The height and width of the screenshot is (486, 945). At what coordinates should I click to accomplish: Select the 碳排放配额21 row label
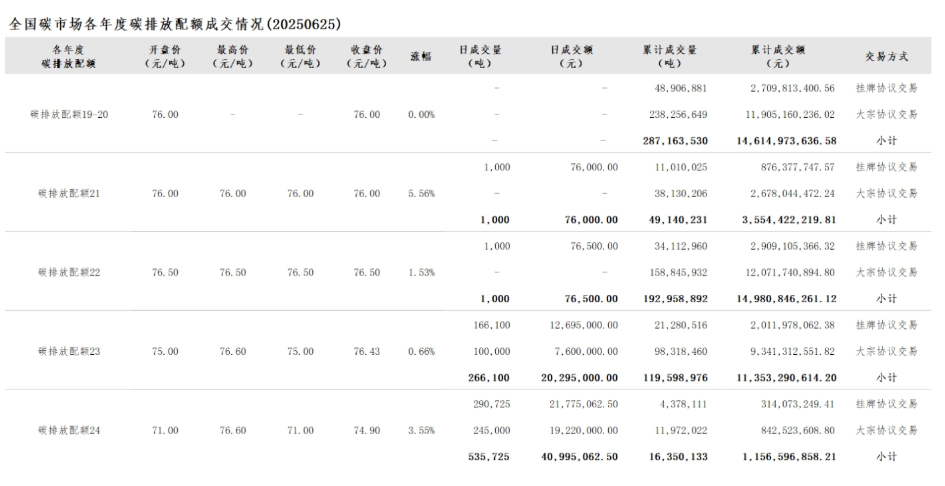click(69, 193)
